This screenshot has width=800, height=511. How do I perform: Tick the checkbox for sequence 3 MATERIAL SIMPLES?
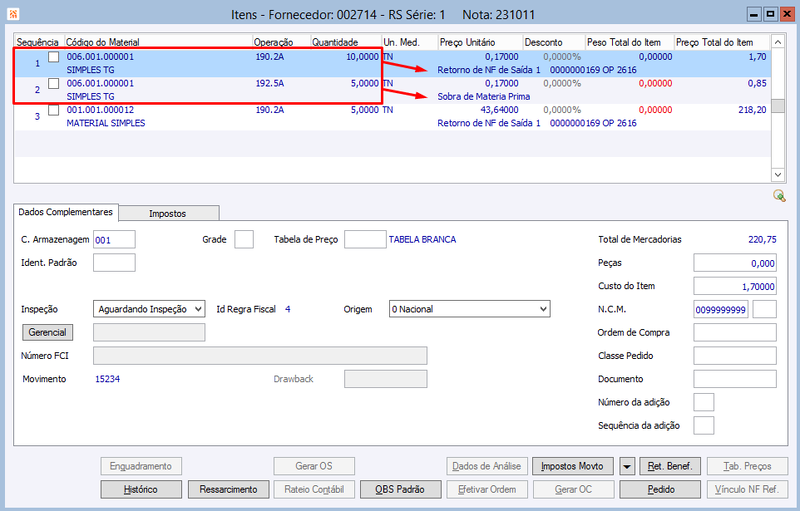[x=54, y=110]
